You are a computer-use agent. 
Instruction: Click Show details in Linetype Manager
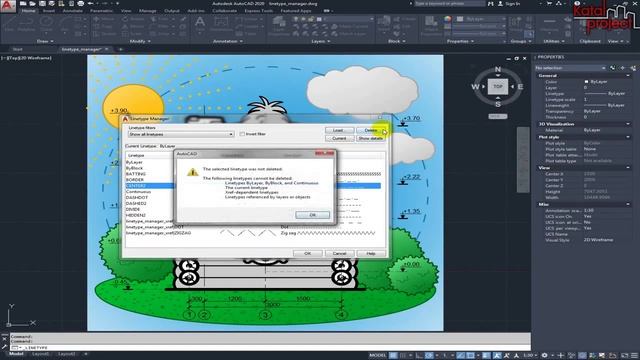pos(371,138)
